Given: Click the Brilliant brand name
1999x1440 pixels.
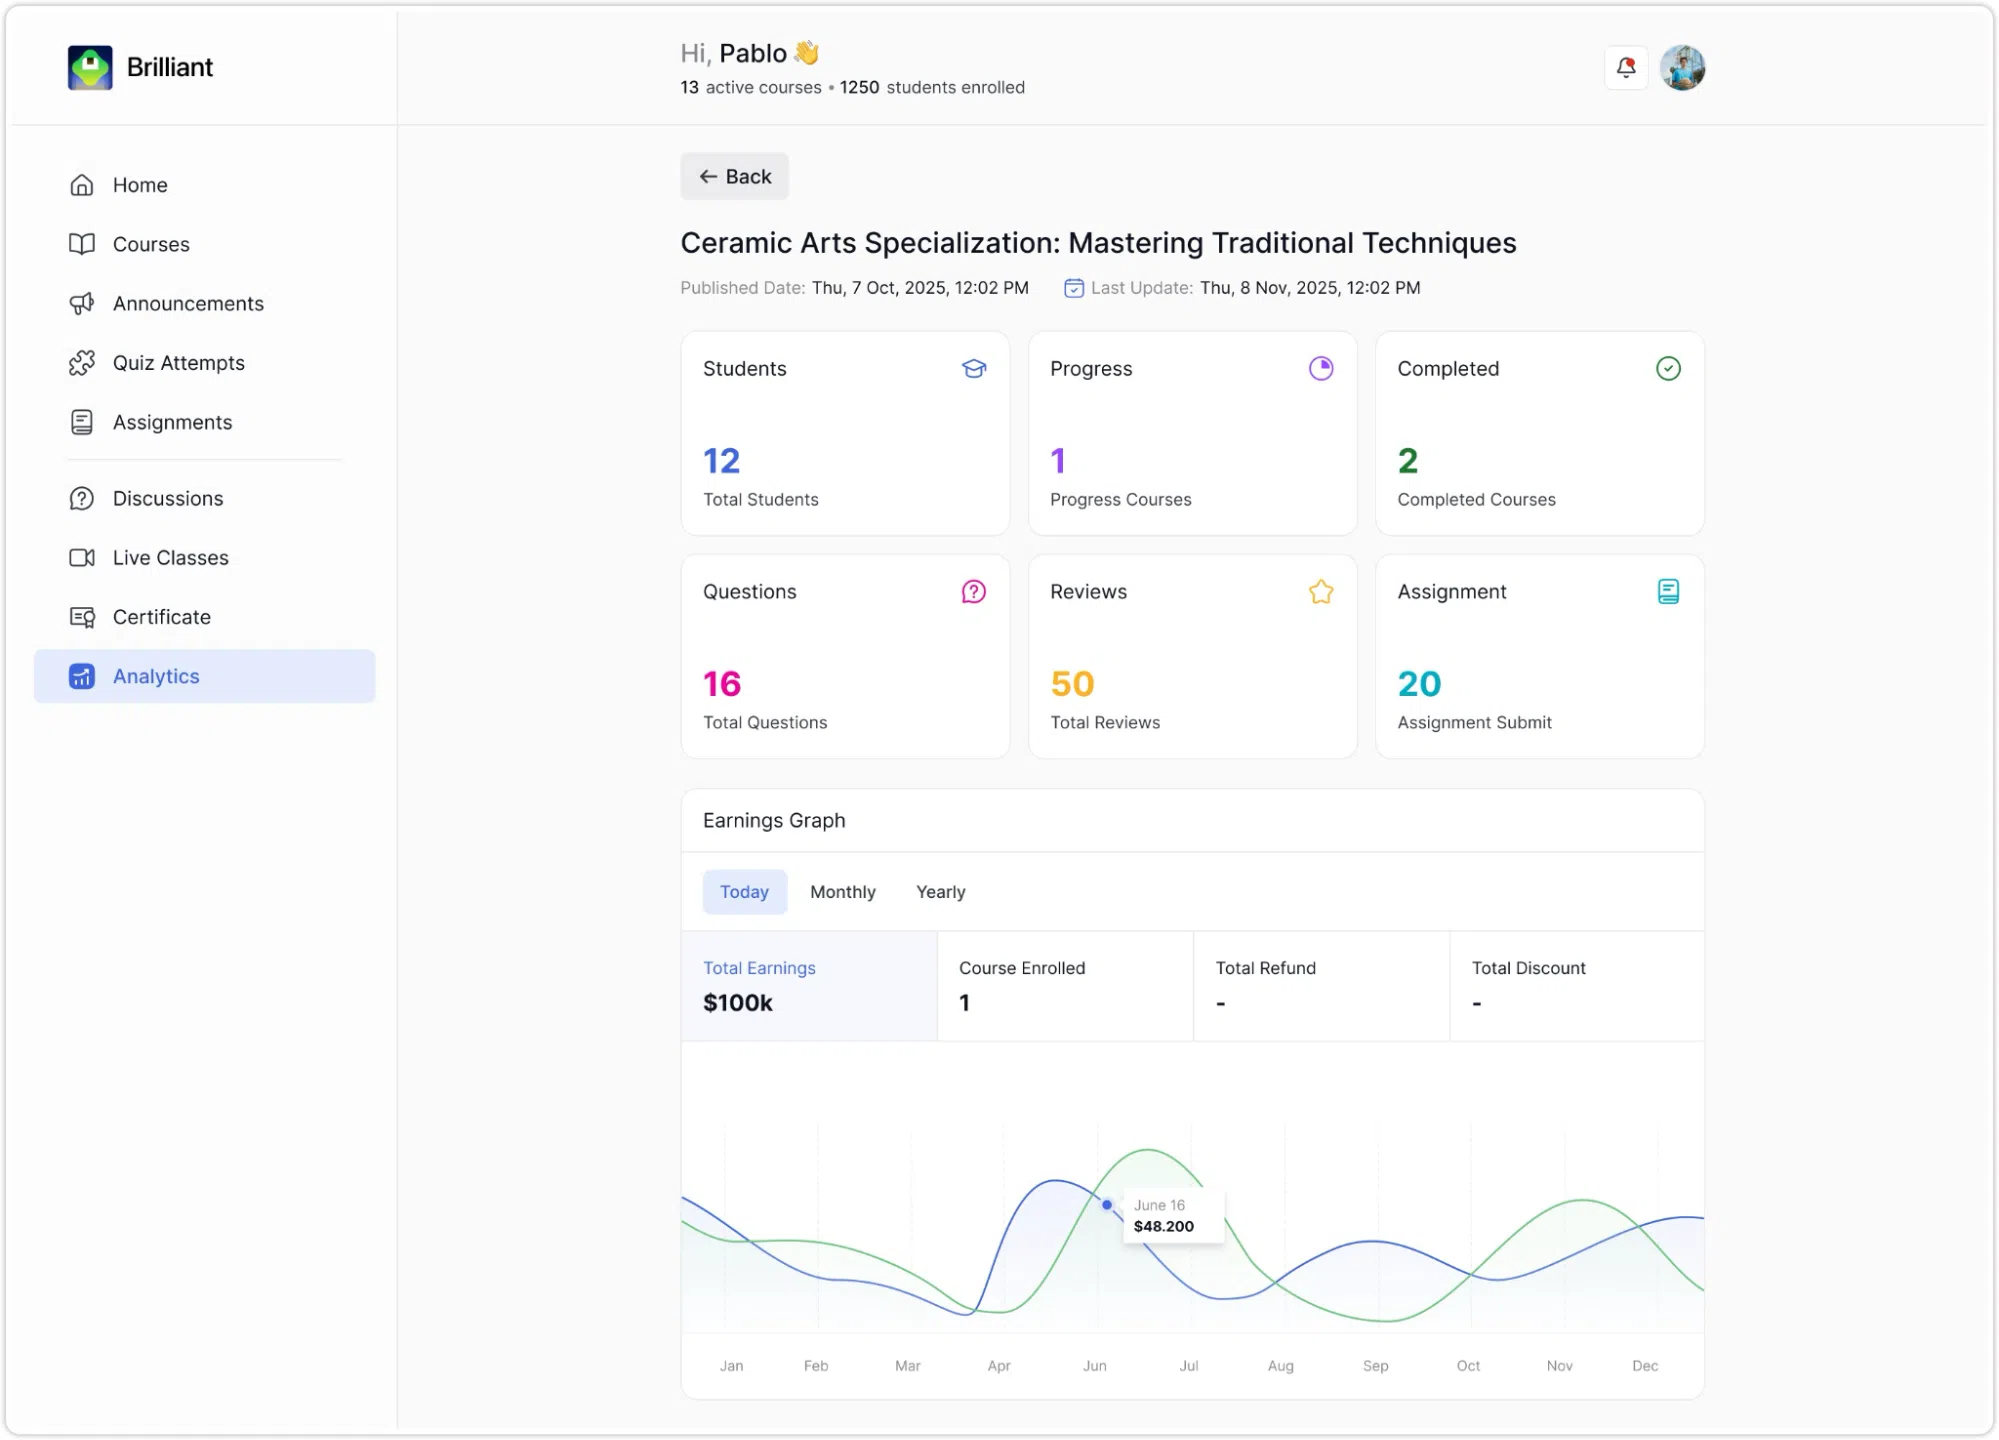Looking at the screenshot, I should [170, 67].
